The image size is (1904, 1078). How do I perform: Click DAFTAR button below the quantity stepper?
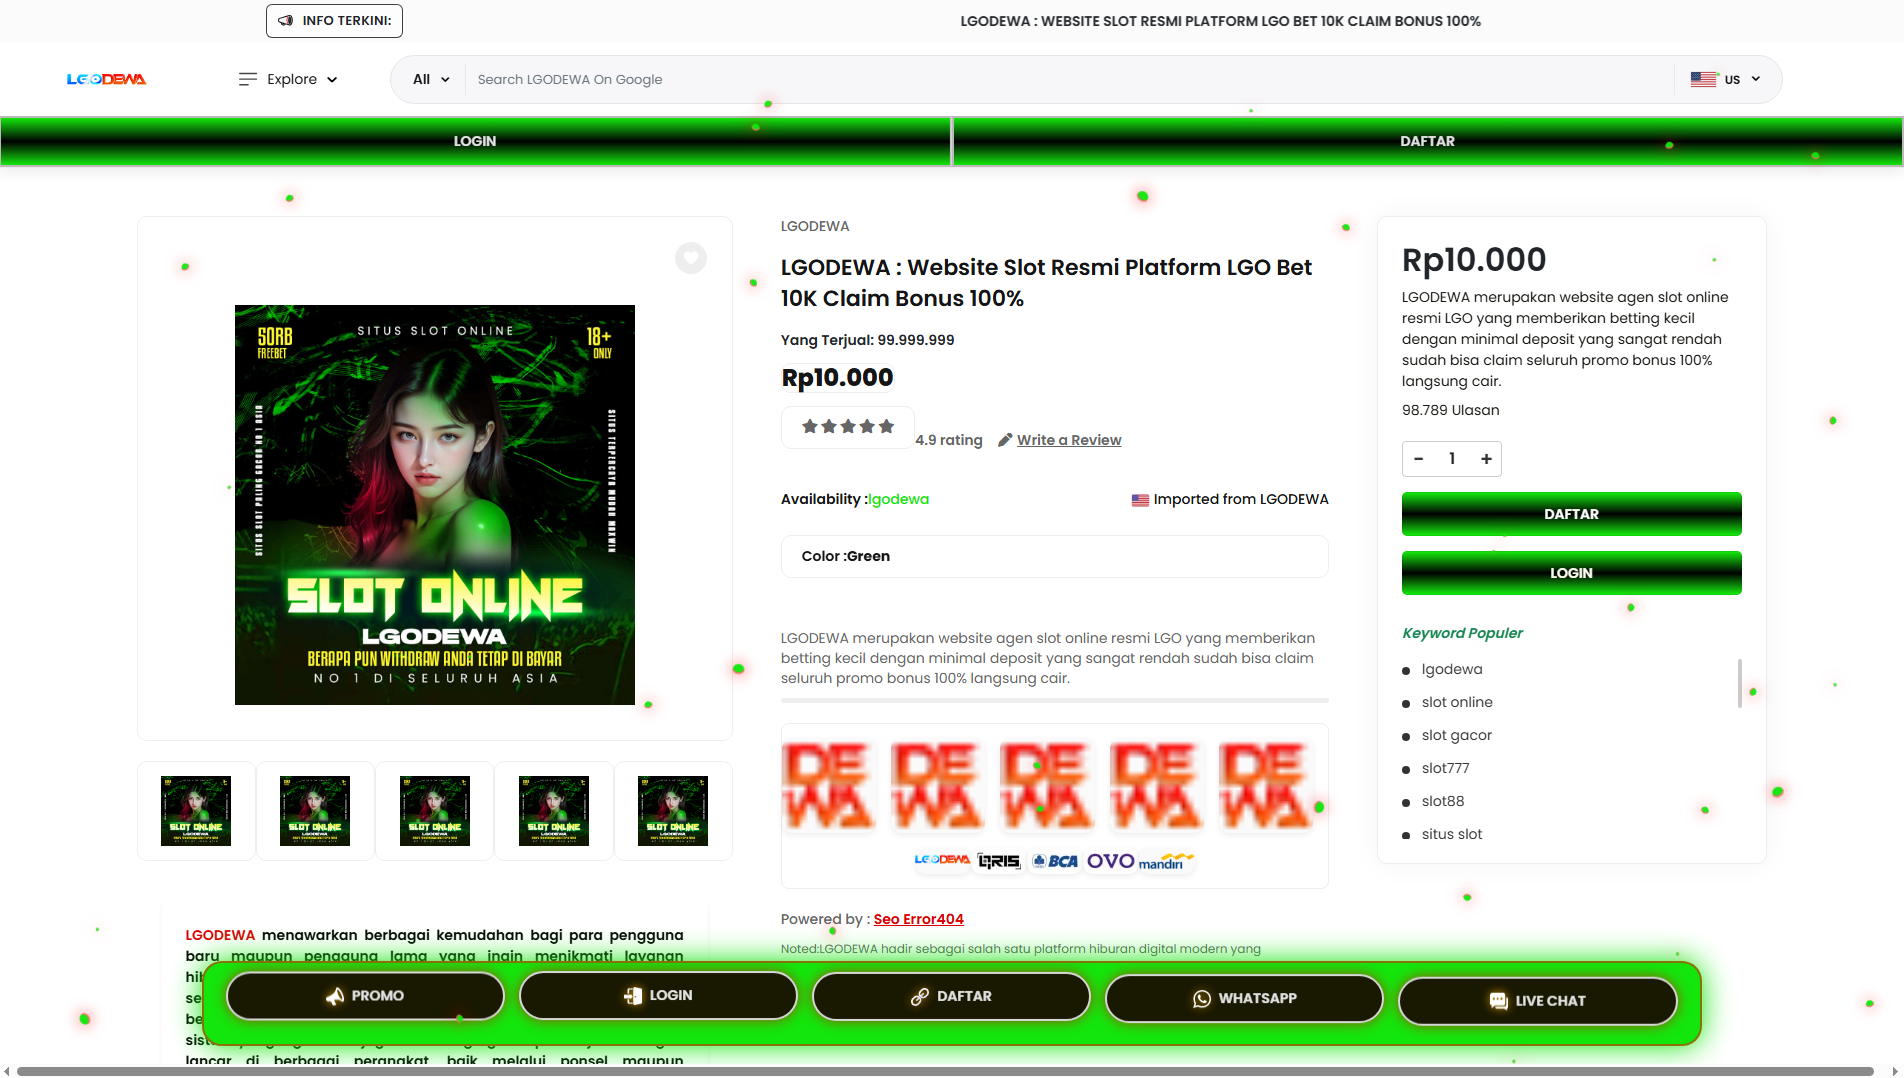click(1572, 514)
